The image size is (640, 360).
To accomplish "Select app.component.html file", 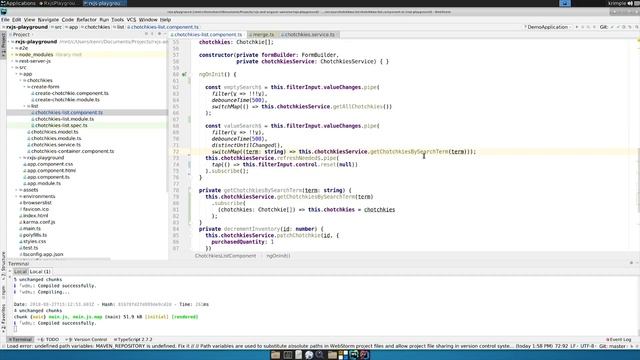I will point(49,171).
